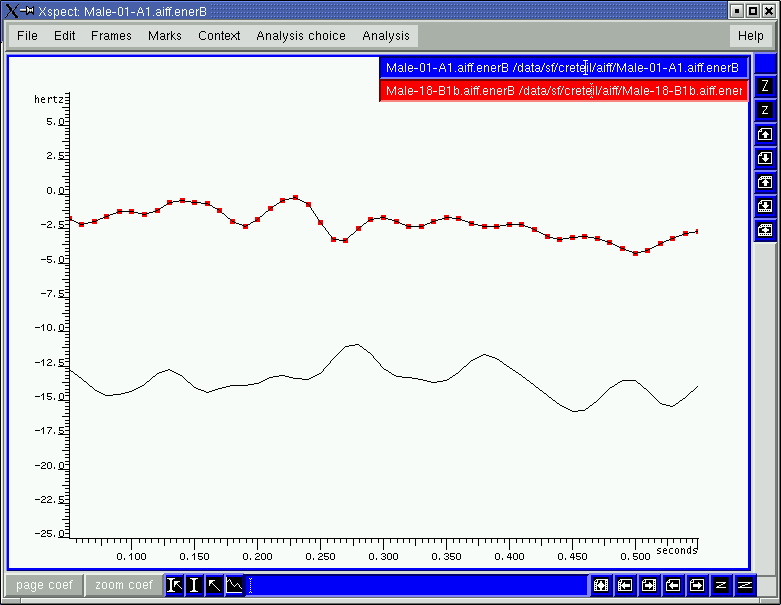
Task: Open the Marks menu
Action: pyautogui.click(x=165, y=36)
